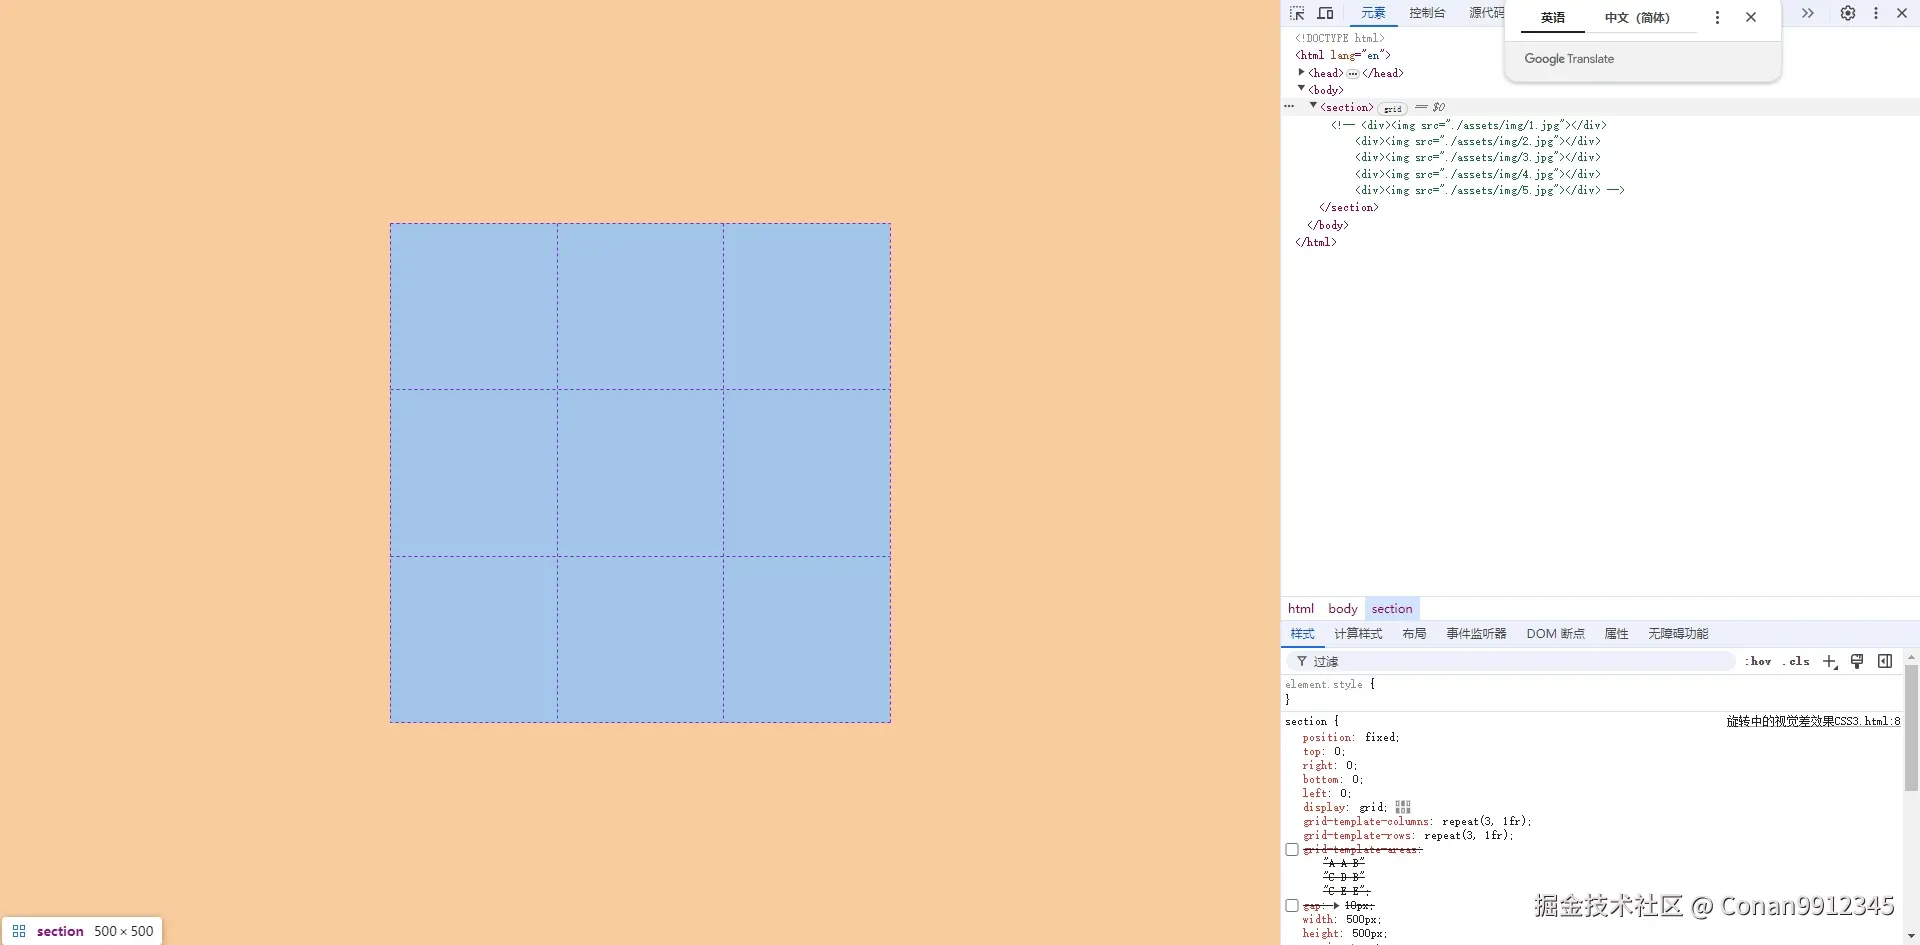Uncheck the grid-template-areas property
Viewport: 1920px width, 945px height.
click(1292, 849)
